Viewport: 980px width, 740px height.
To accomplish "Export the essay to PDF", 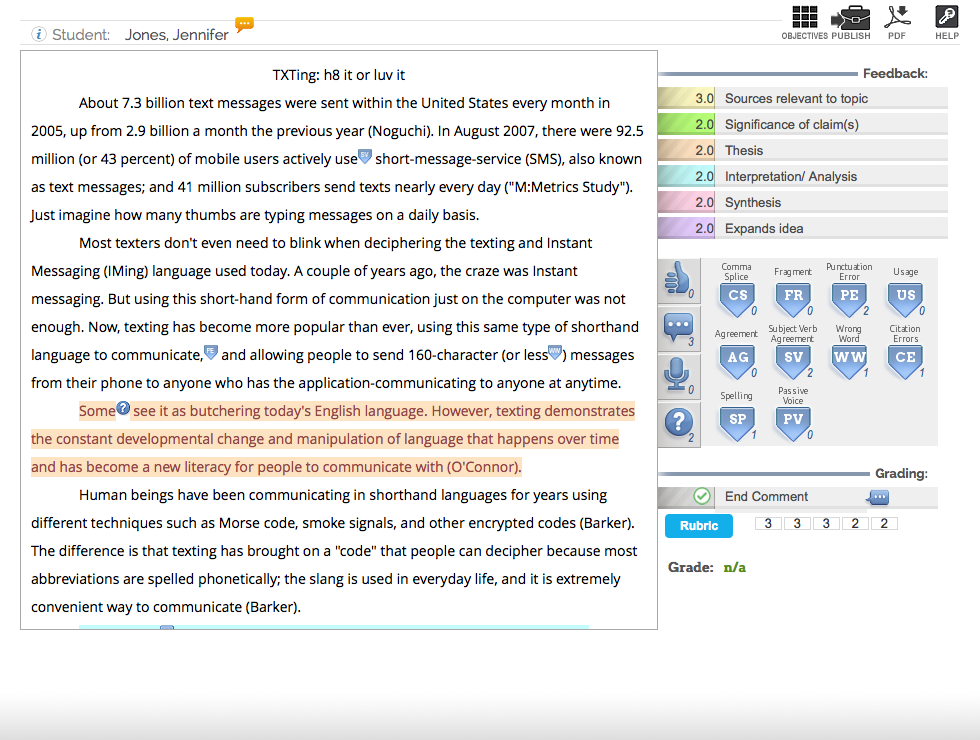I will coord(897,18).
